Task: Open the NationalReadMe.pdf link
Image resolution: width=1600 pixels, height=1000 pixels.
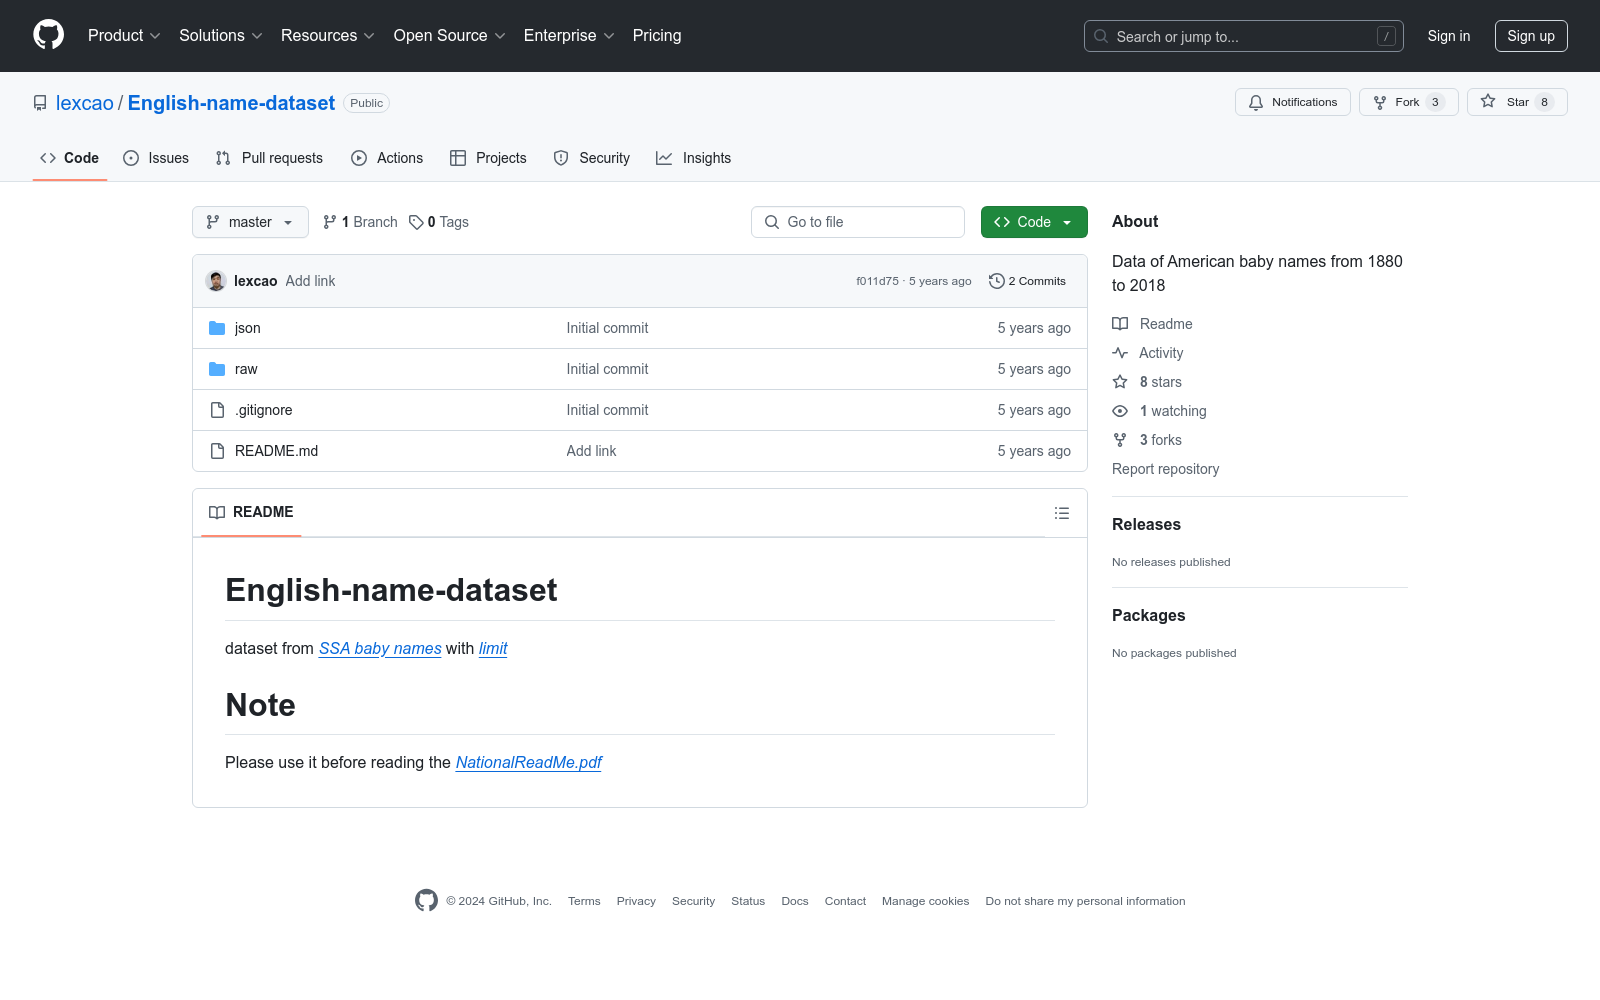Action: point(529,762)
